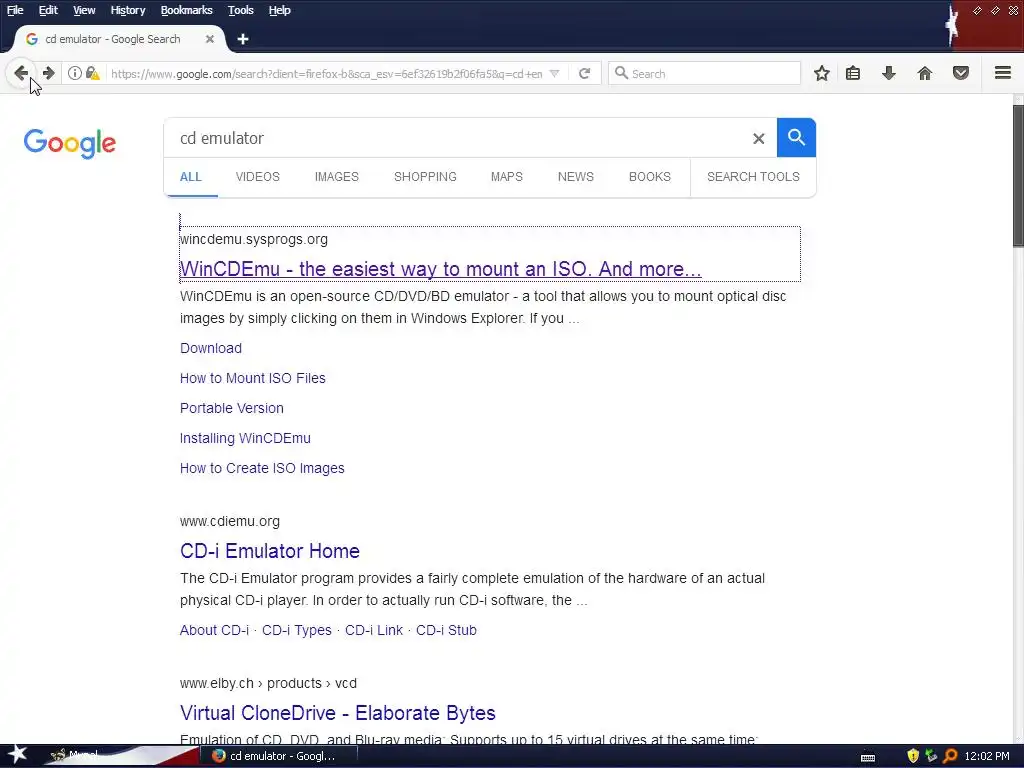
Task: Click the Firefox icon on the taskbar button
Action: [219, 756]
